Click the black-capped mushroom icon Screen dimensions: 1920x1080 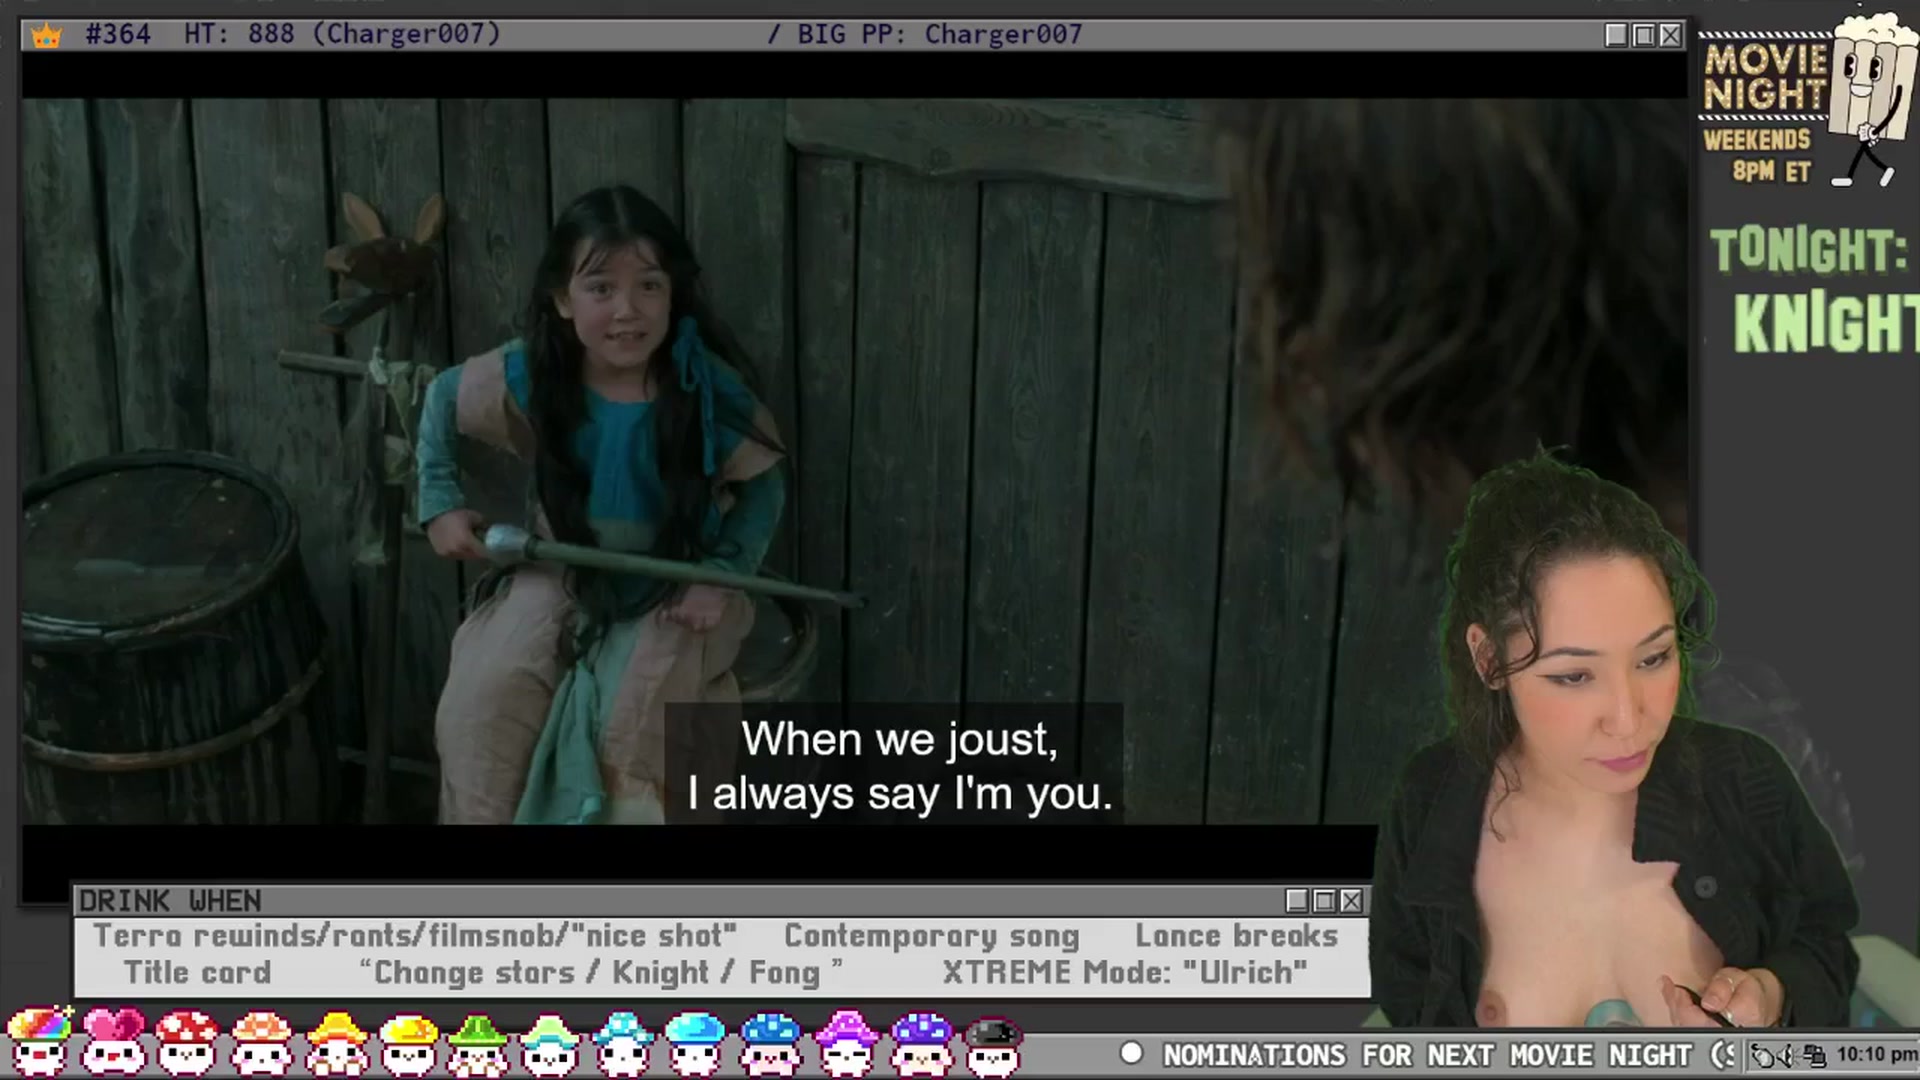click(993, 1045)
